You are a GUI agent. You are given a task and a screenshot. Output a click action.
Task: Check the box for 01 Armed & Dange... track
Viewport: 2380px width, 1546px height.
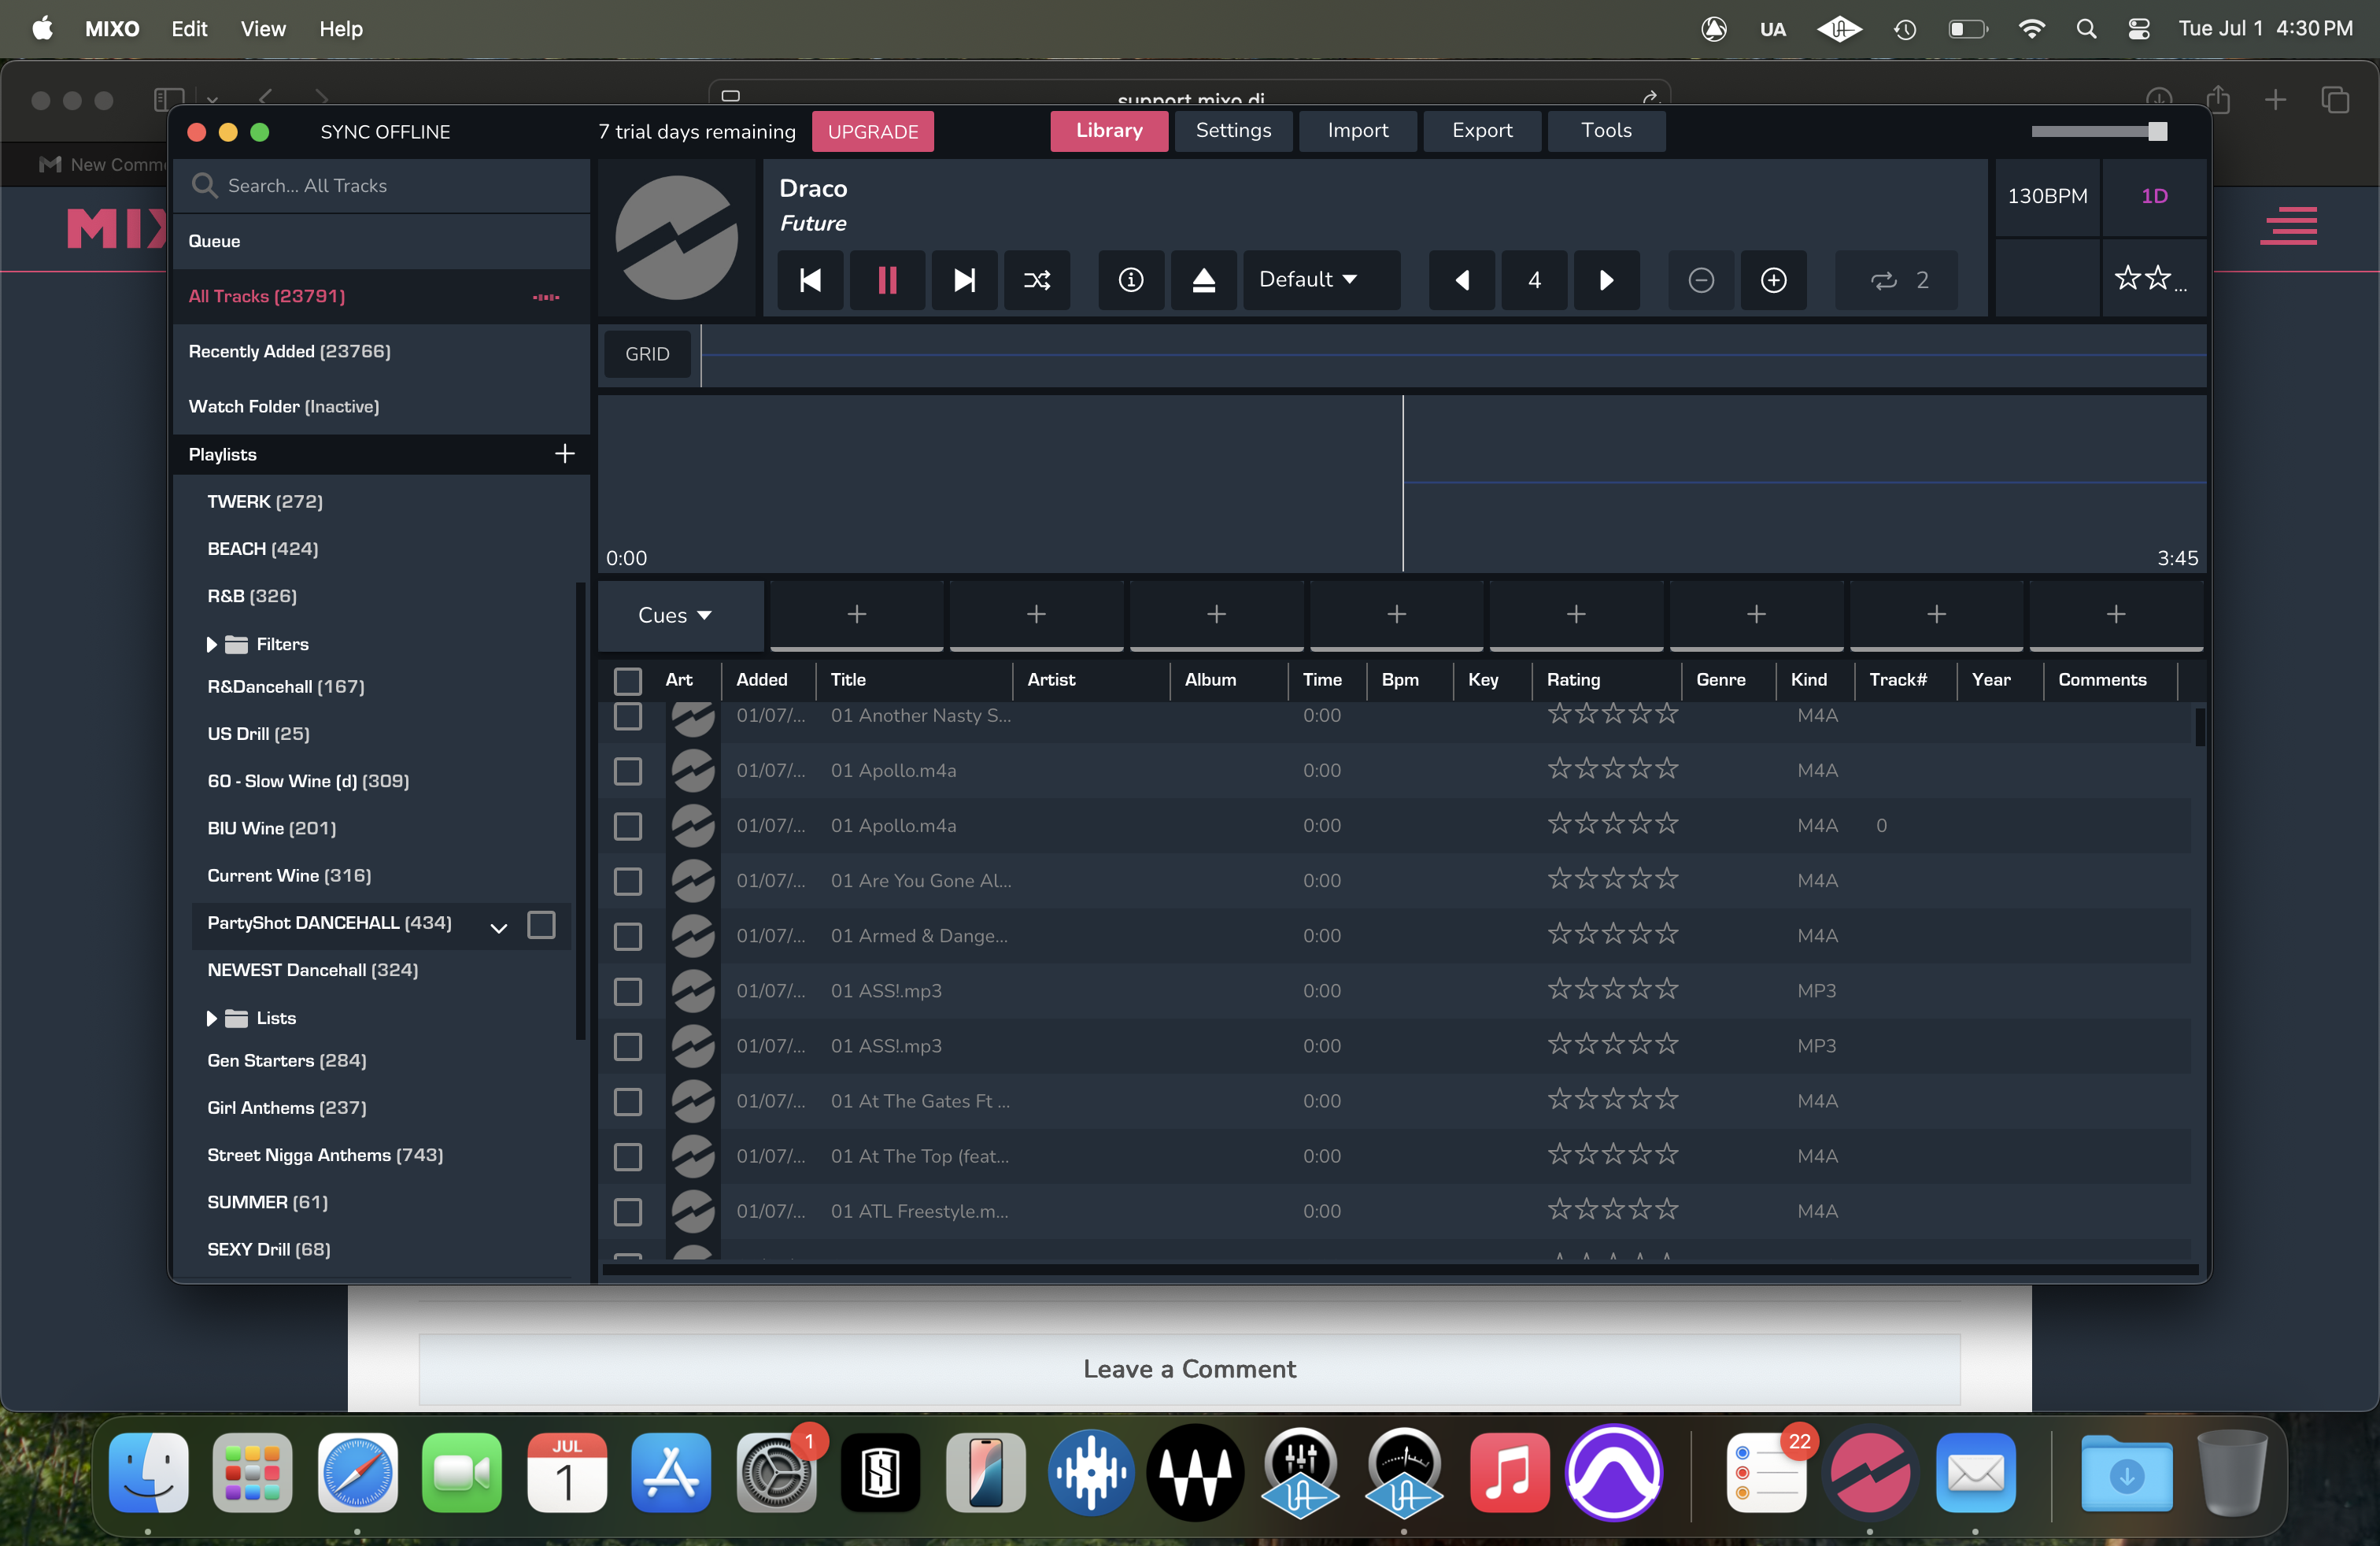[627, 936]
